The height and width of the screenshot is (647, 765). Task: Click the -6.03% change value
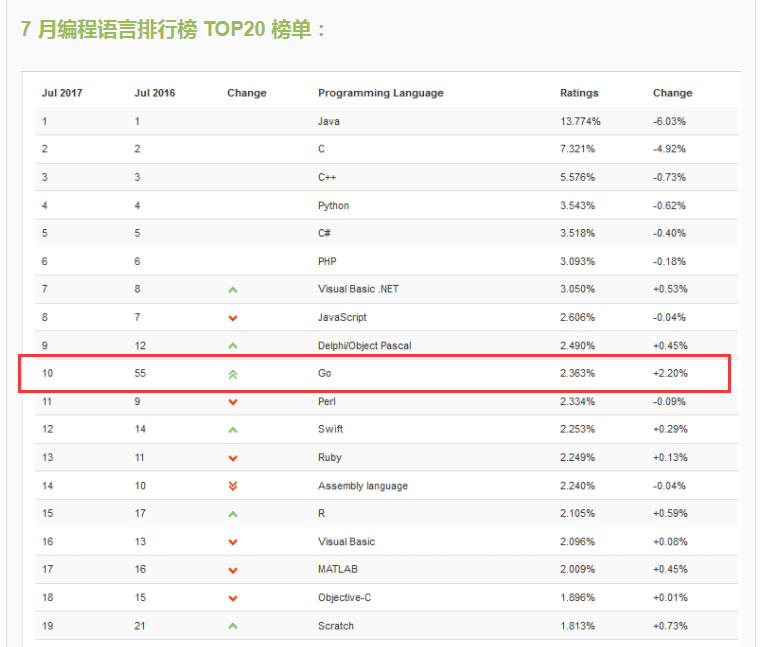(x=669, y=121)
